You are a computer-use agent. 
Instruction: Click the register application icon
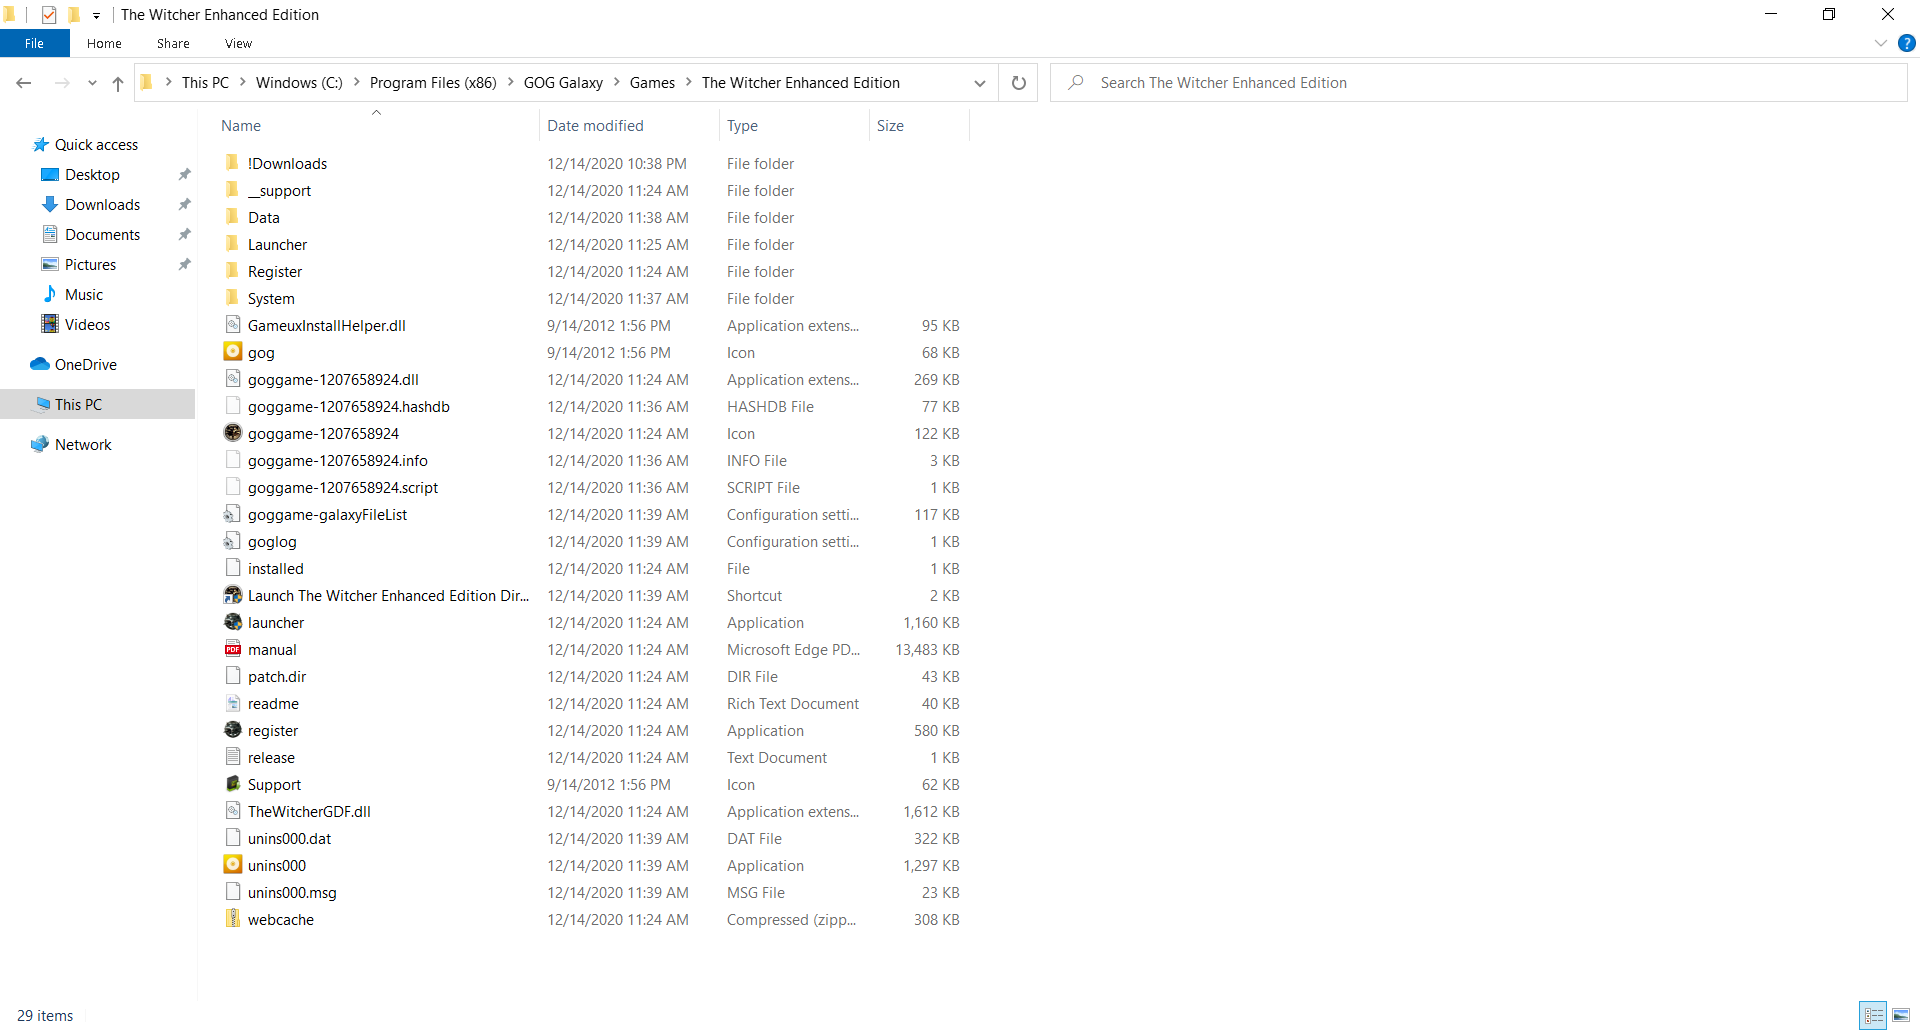pyautogui.click(x=232, y=730)
